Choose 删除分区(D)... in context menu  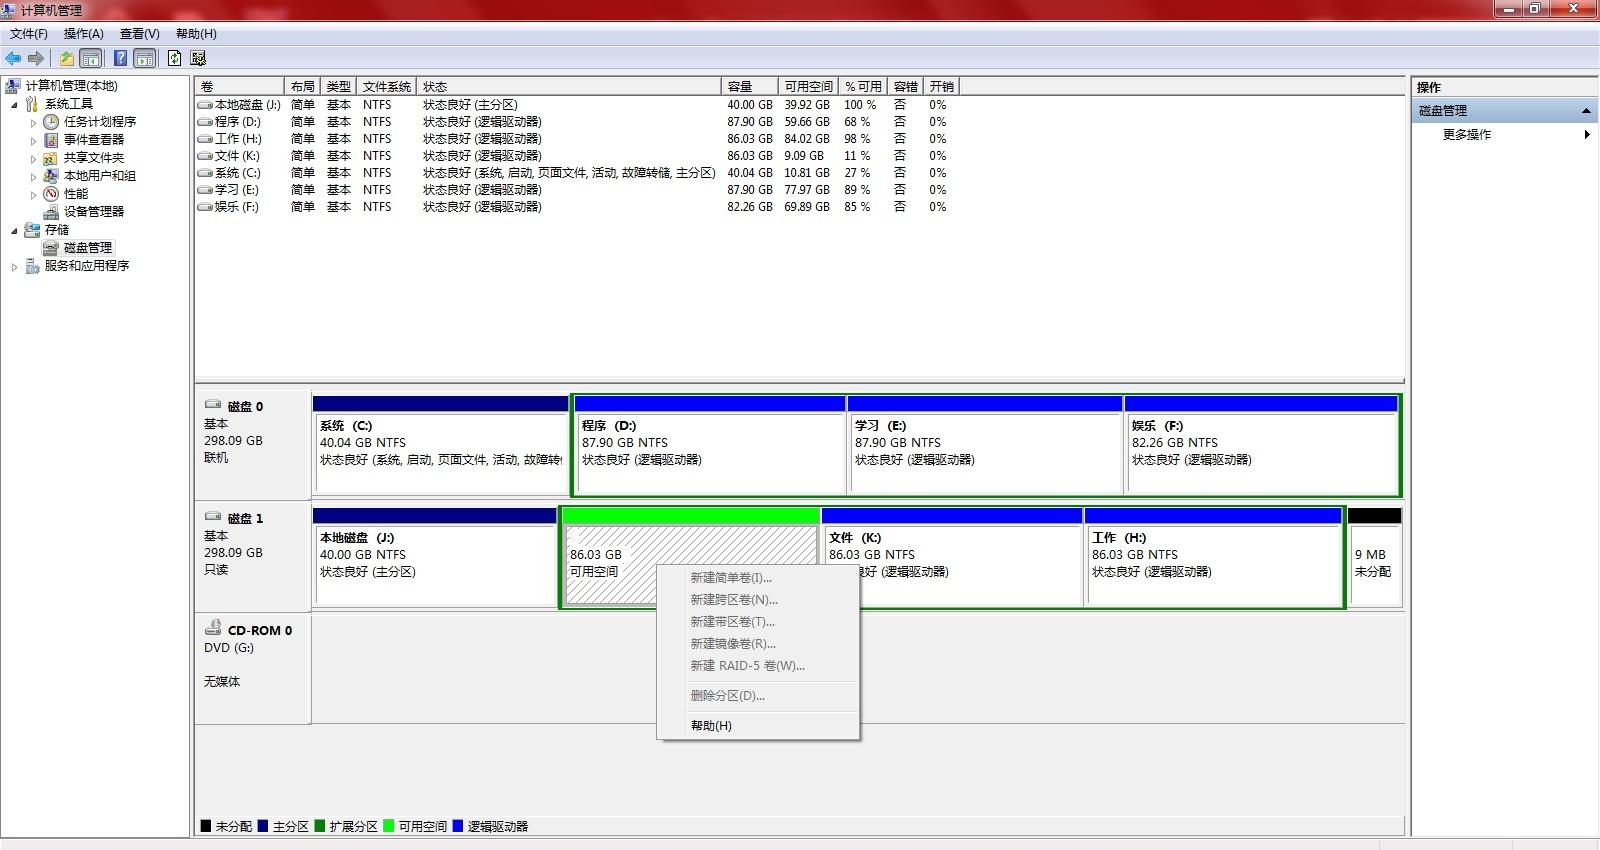(758, 696)
